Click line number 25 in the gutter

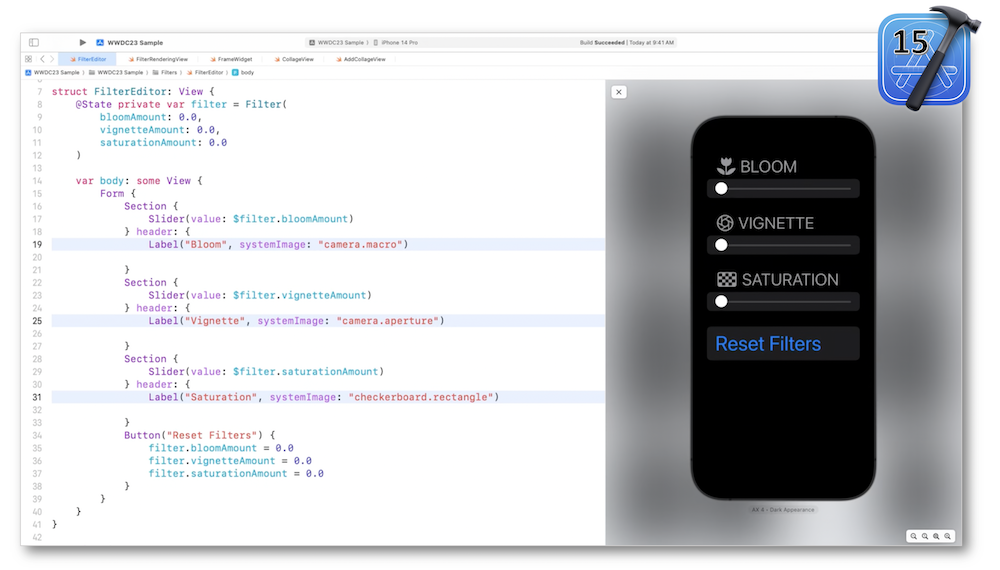pos(37,321)
